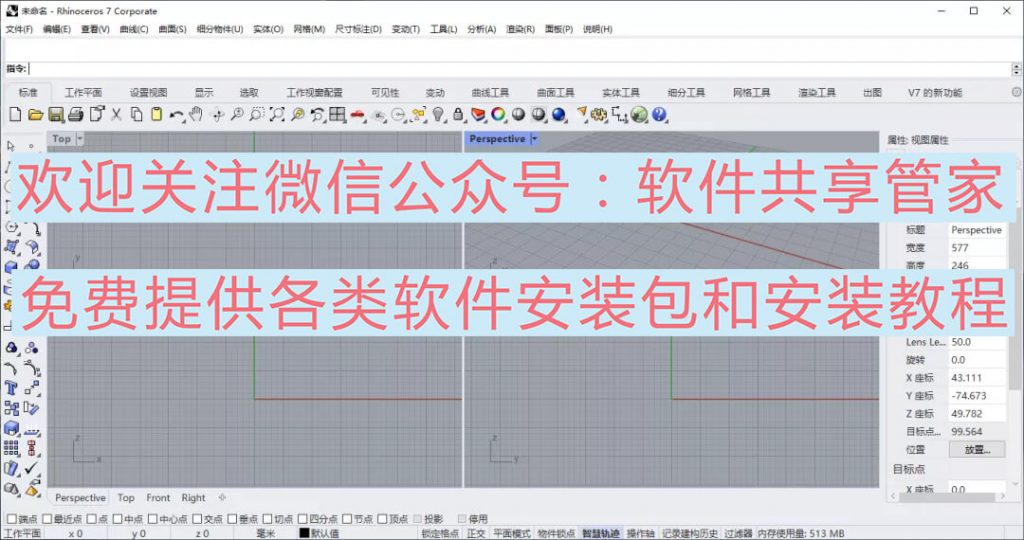Screen dimensions: 1024x540
Task: Print using the printer icon
Action: coord(76,115)
